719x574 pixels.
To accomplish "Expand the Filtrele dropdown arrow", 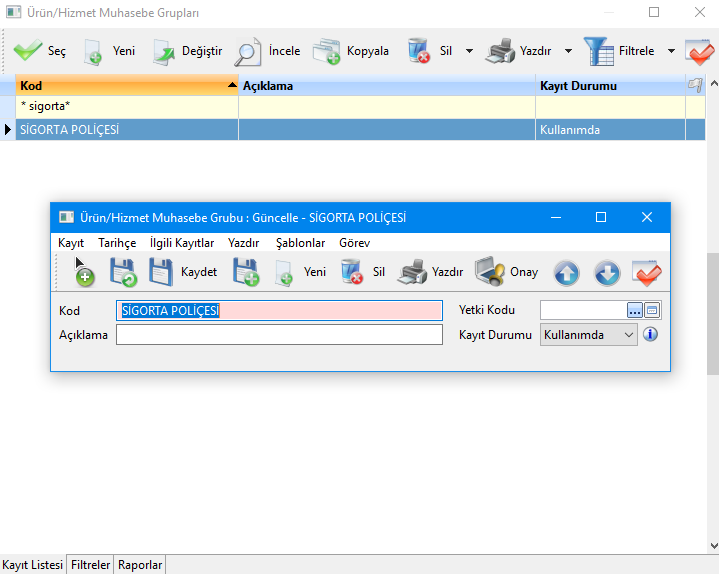I will tap(669, 51).
